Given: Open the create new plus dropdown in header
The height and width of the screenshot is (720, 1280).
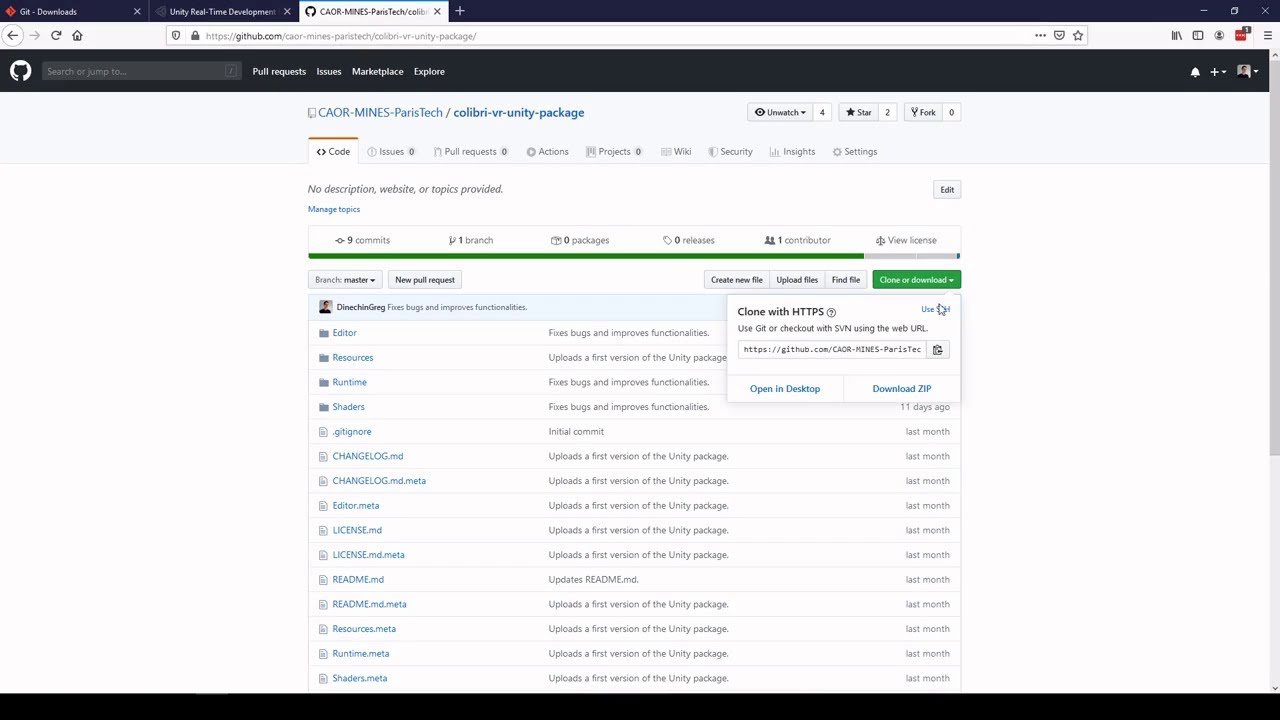Looking at the screenshot, I should [1218, 72].
